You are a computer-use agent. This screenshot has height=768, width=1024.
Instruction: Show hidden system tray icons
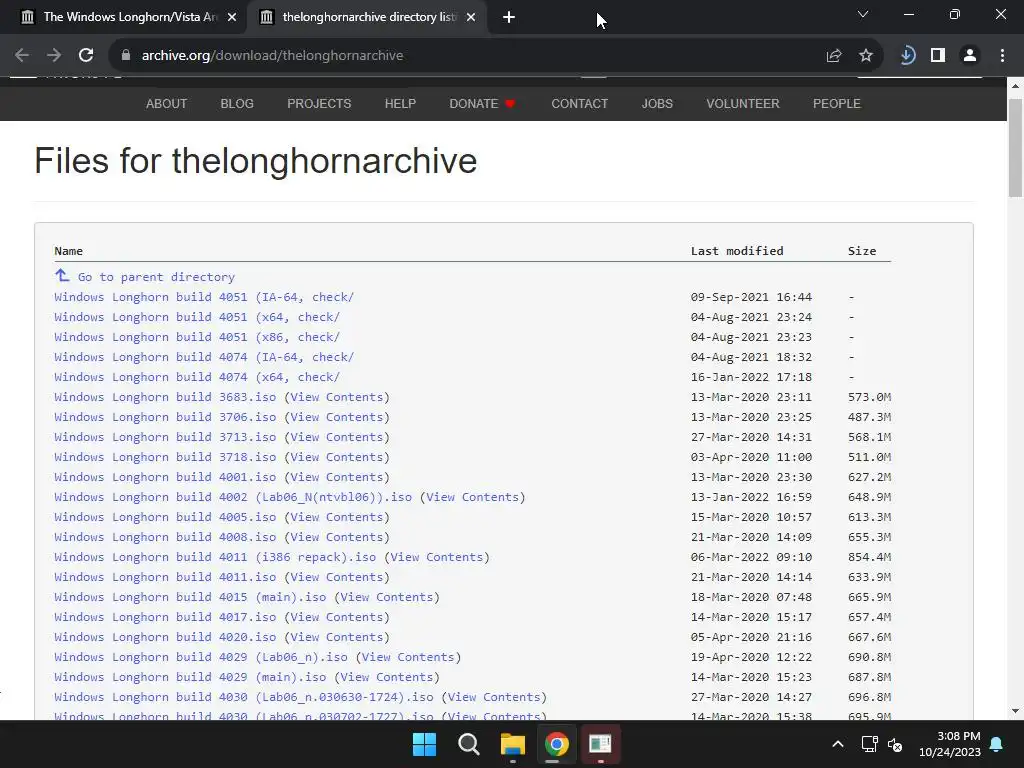(838, 744)
